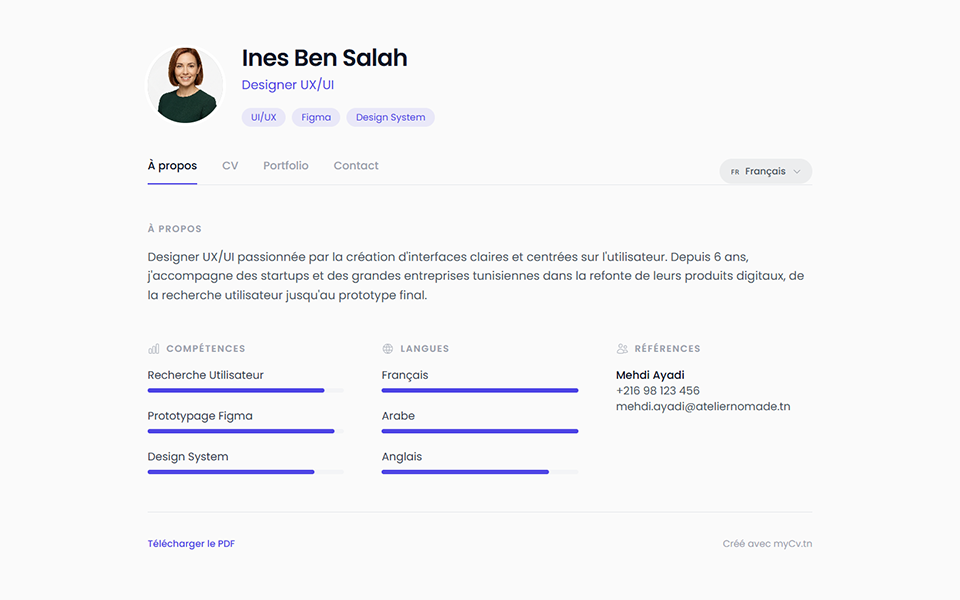Select the À propos tab
The height and width of the screenshot is (600, 960).
click(x=172, y=166)
